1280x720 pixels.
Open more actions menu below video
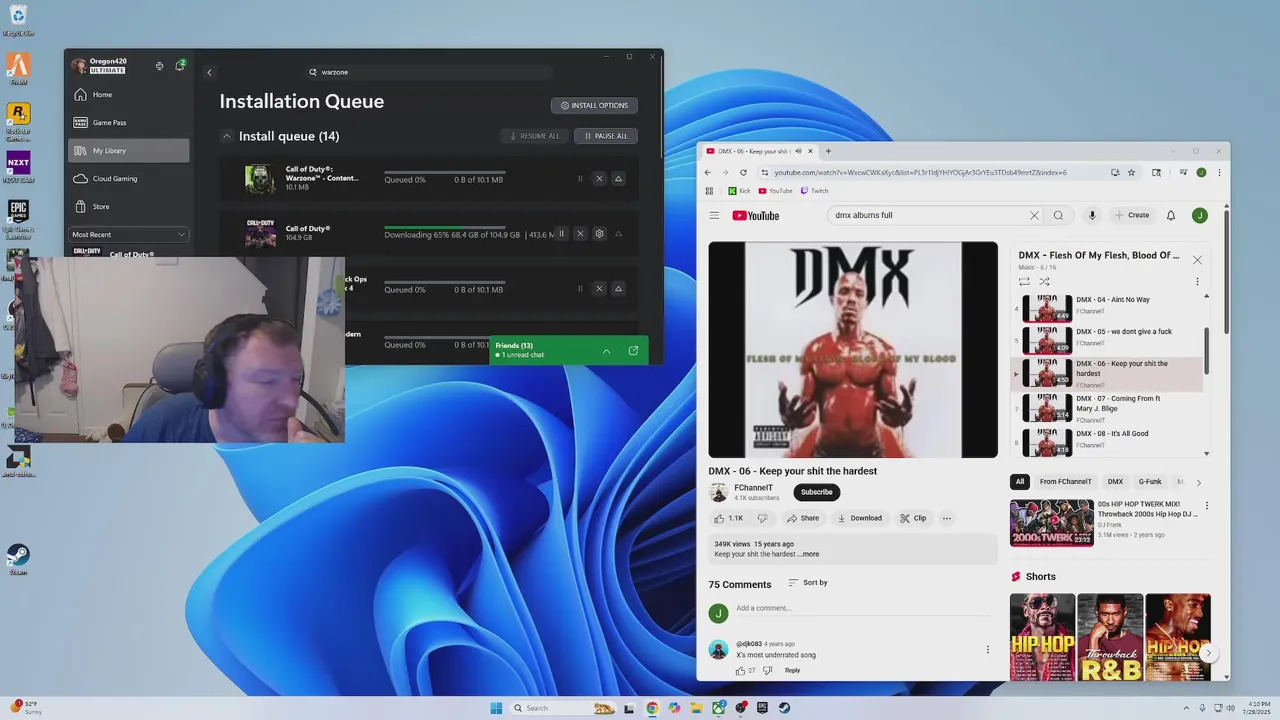click(946, 518)
